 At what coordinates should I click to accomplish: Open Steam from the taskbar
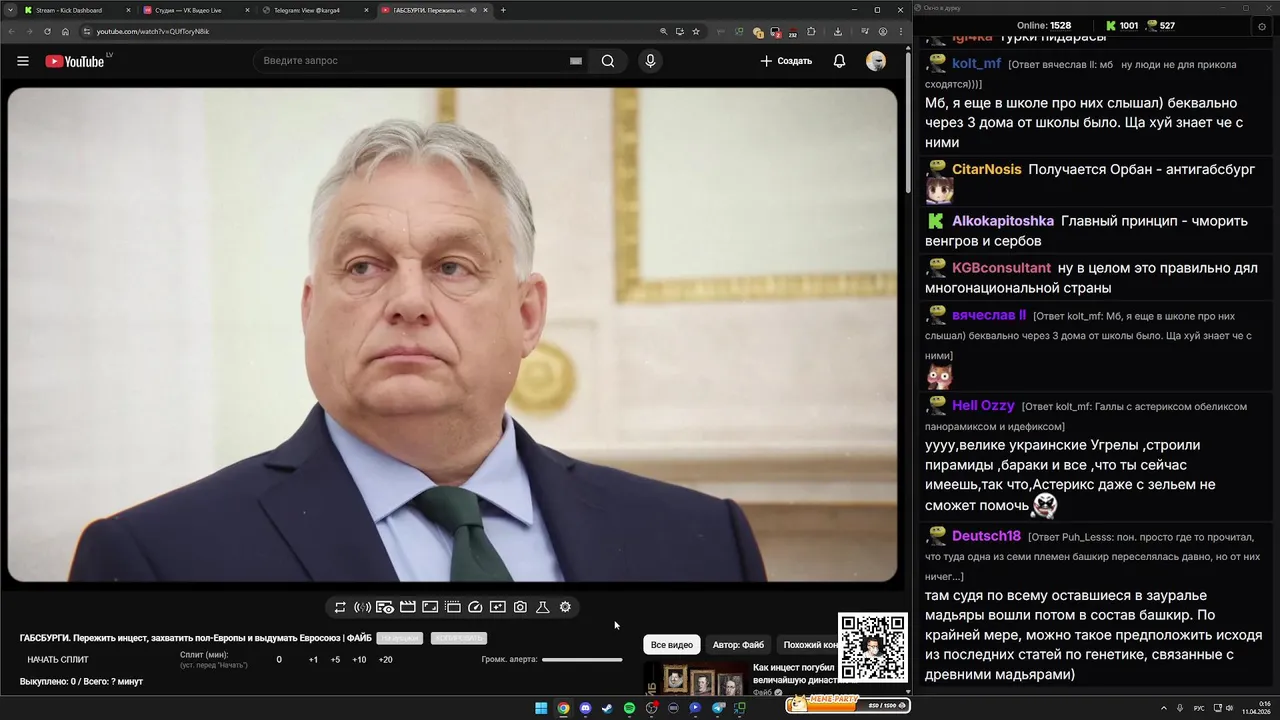coord(607,708)
